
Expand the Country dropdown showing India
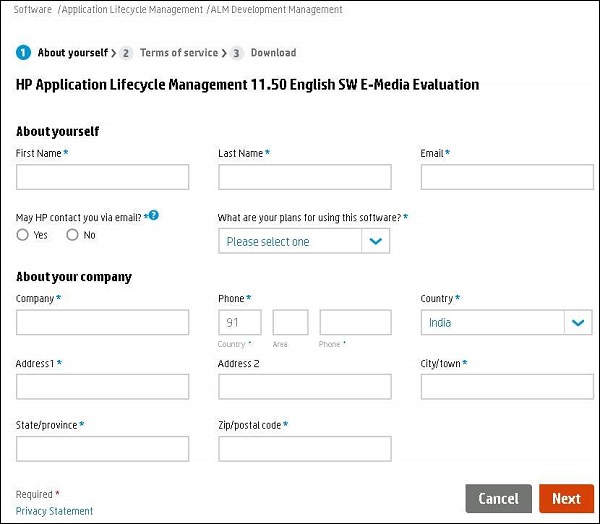(x=578, y=322)
